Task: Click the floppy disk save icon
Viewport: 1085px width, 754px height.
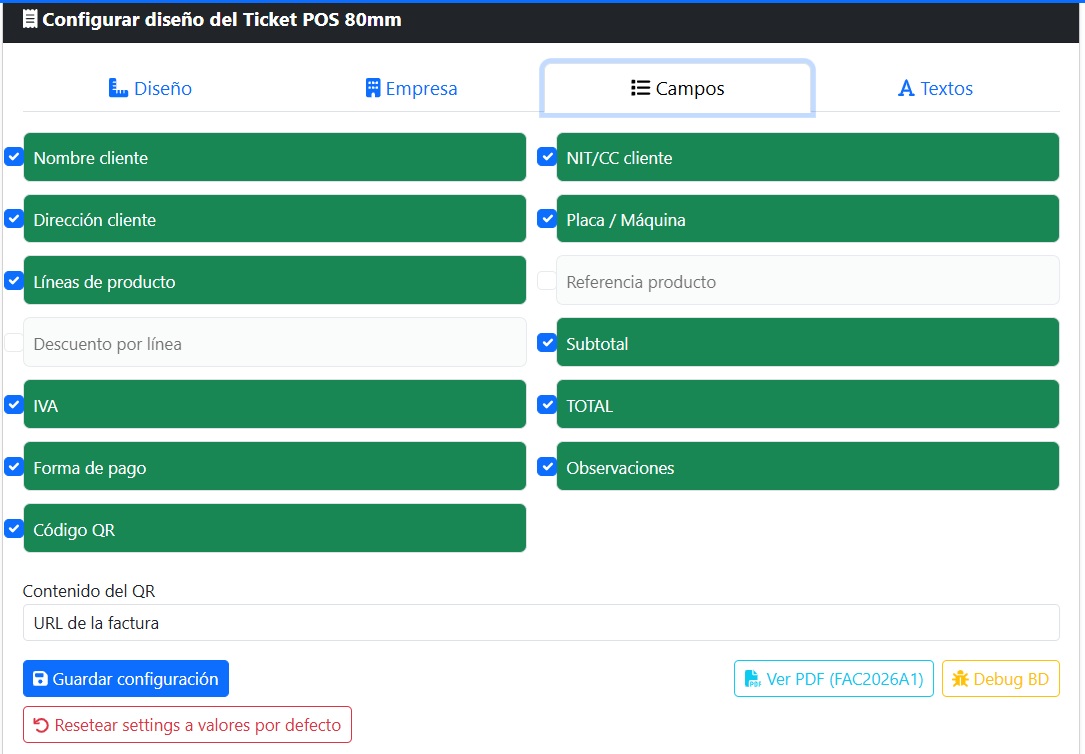Action: [x=40, y=679]
